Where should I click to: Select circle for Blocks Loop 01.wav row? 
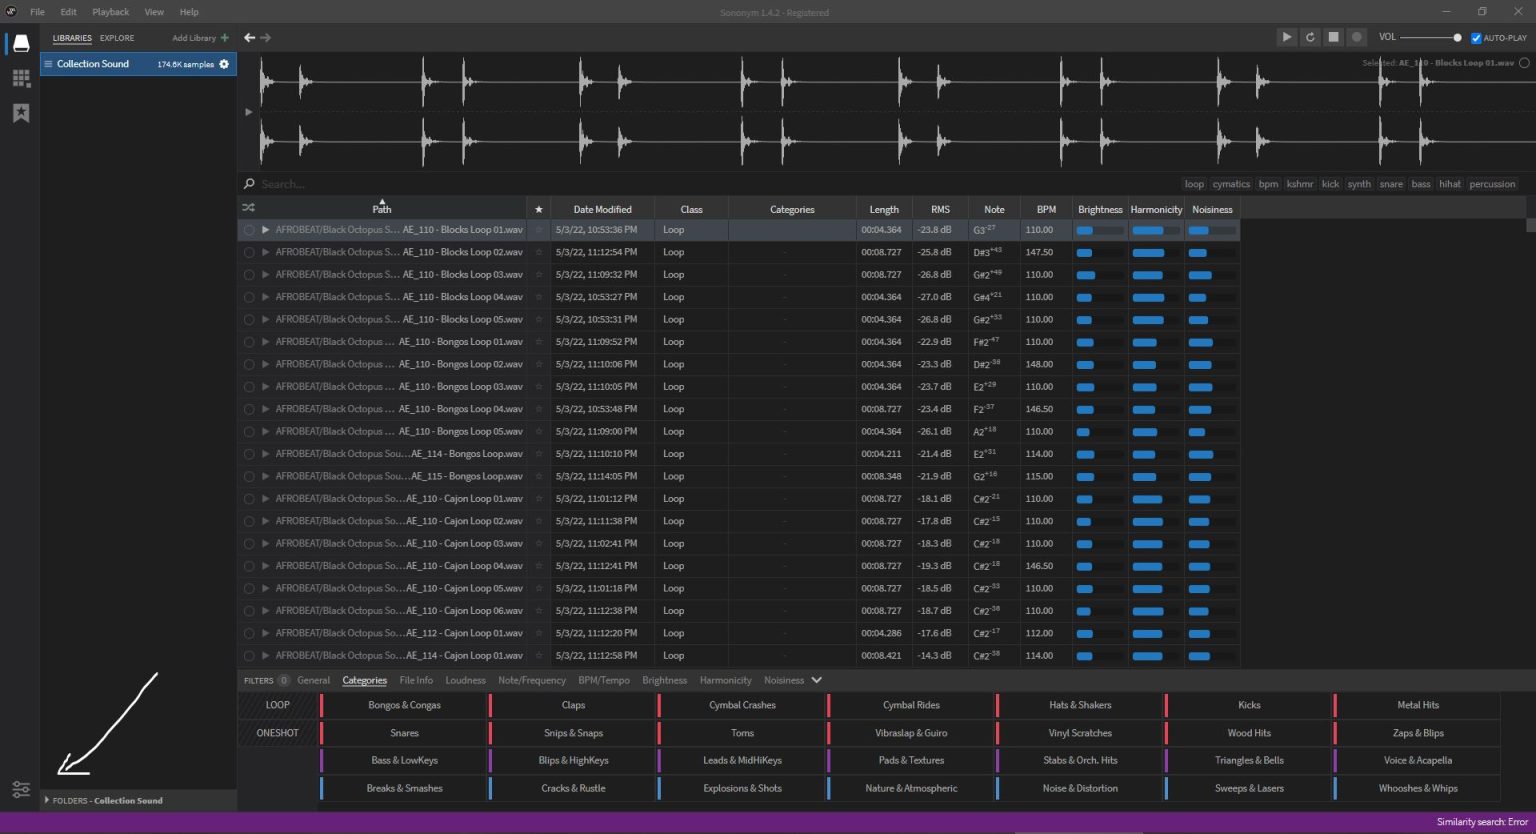(x=249, y=230)
